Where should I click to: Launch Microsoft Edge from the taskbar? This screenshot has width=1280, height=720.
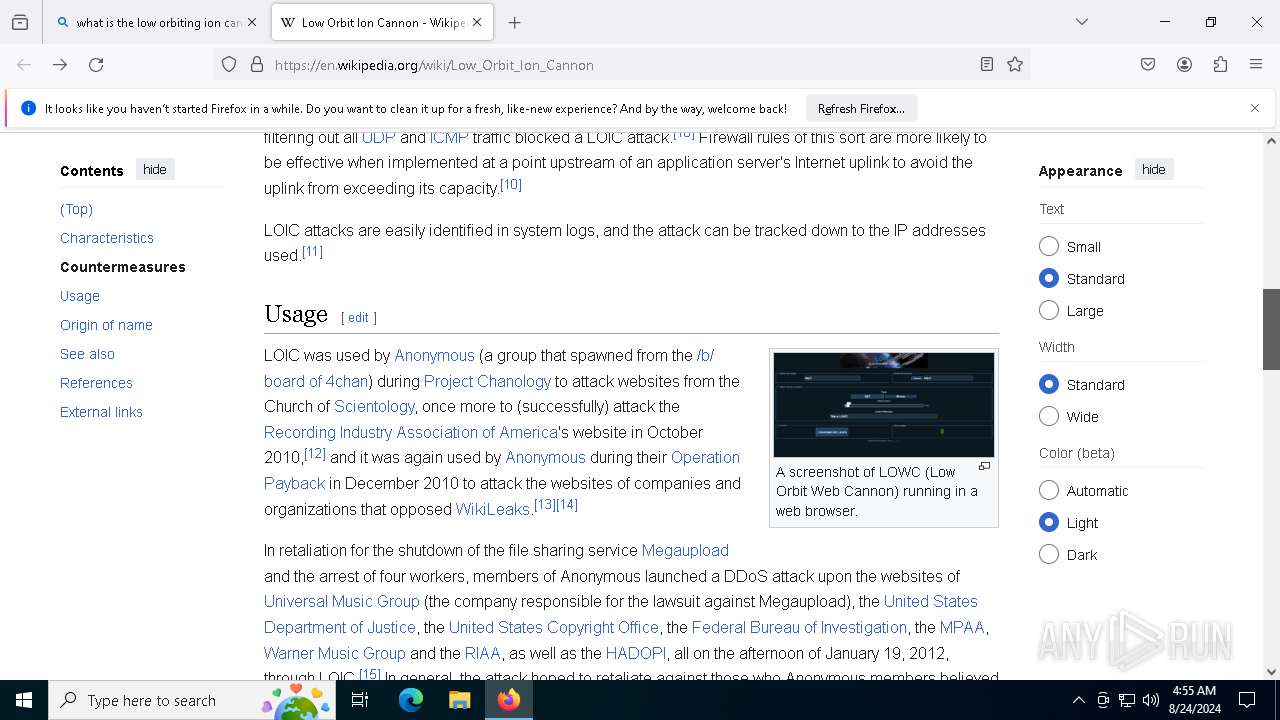[x=411, y=700]
